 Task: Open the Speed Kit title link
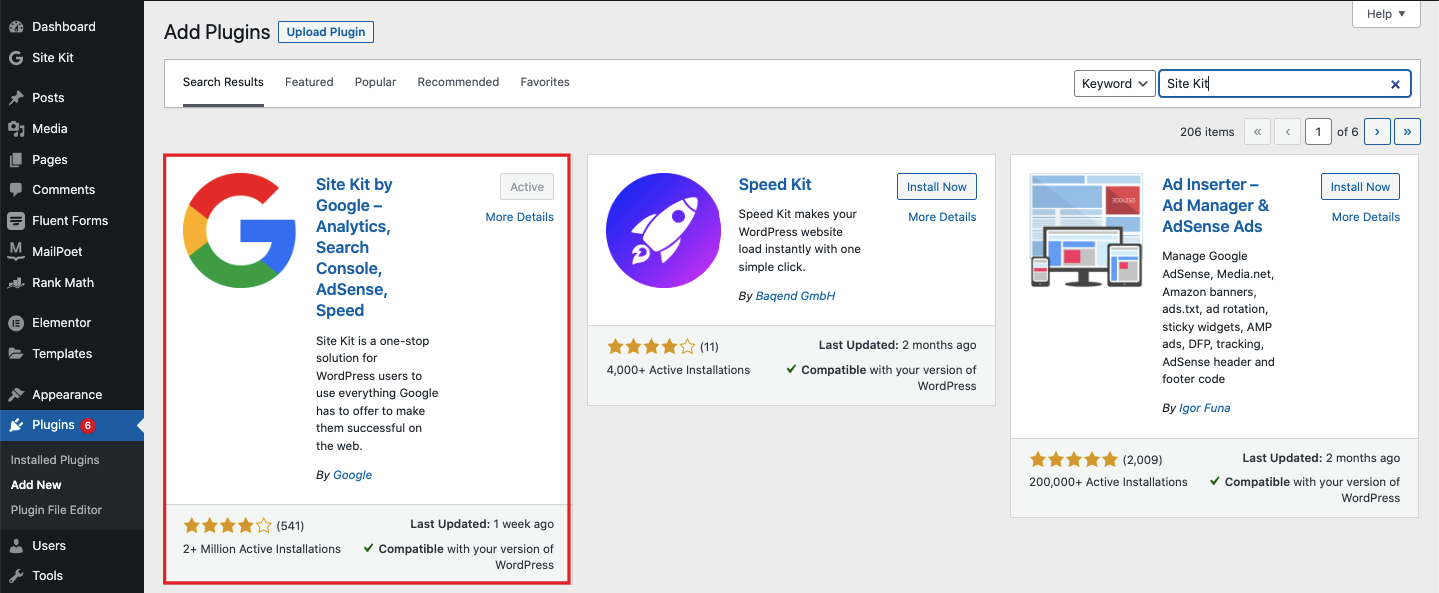coord(775,184)
